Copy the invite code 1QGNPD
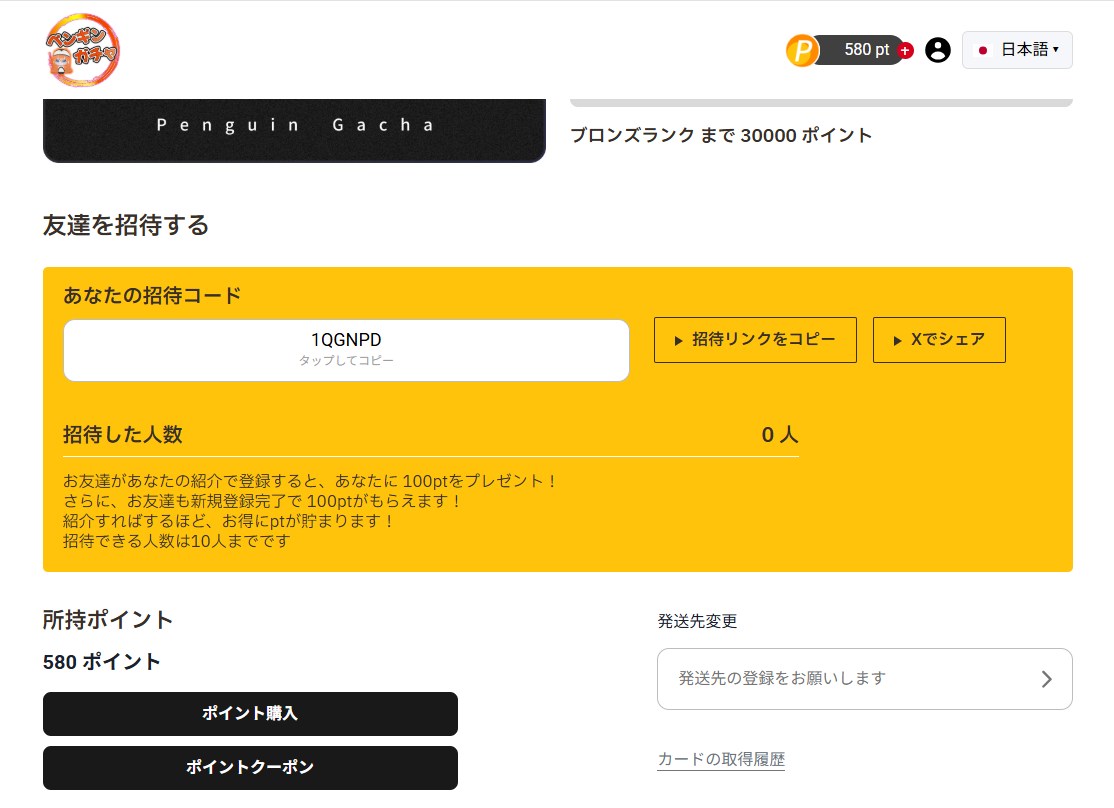 pos(346,349)
